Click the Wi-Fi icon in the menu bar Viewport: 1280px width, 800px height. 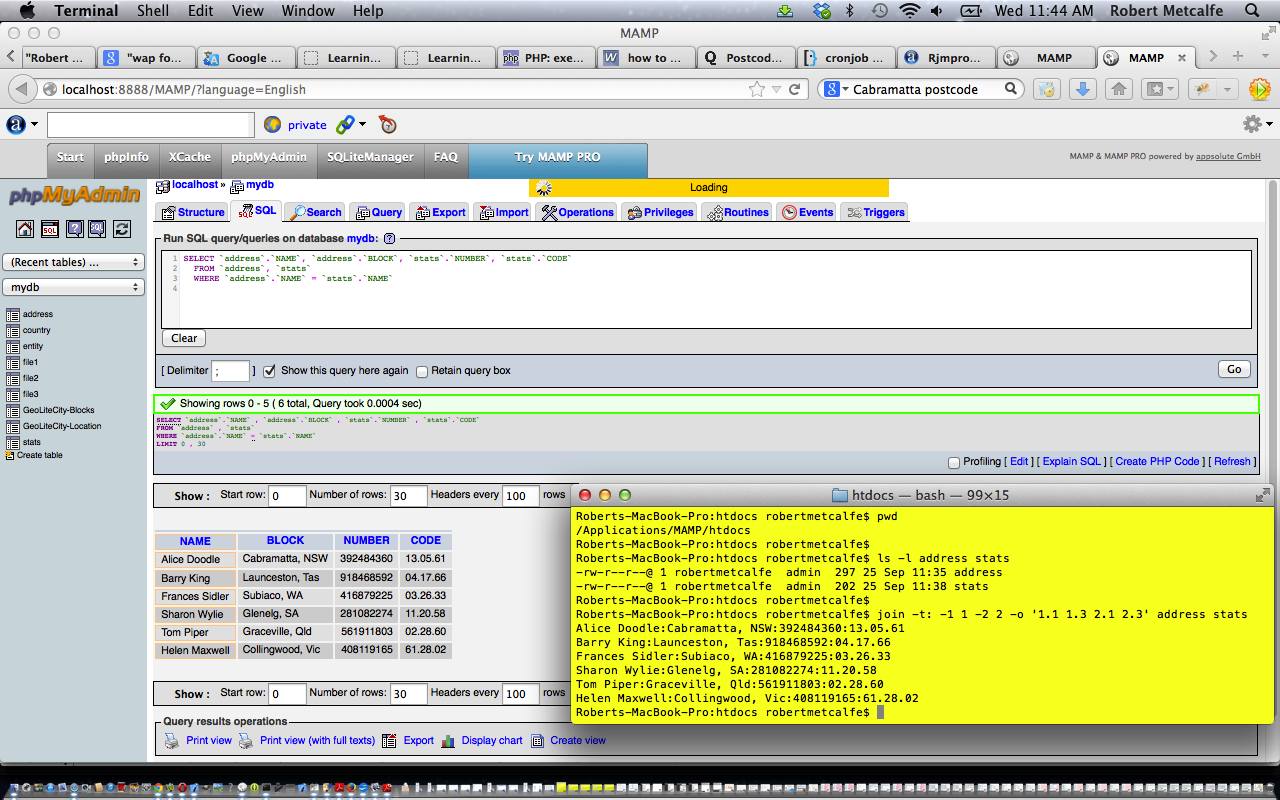(909, 11)
